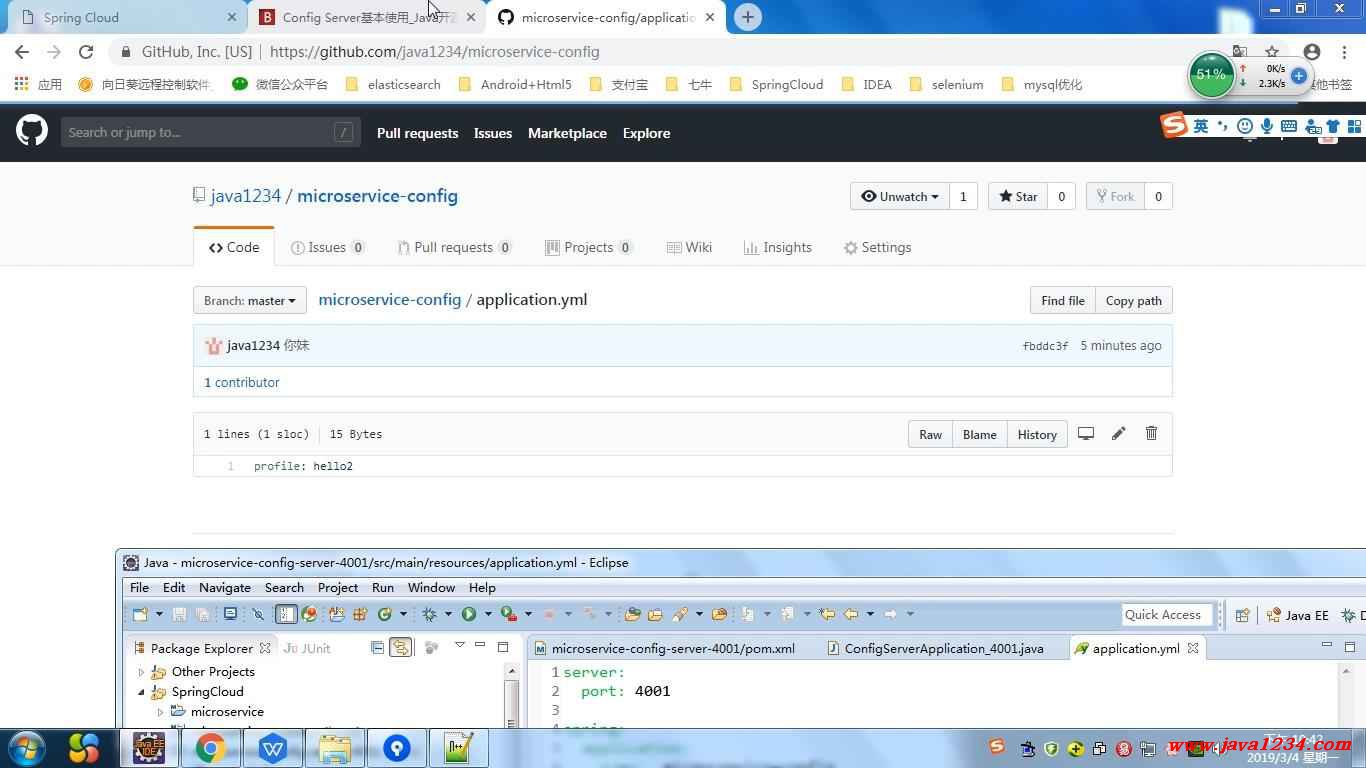Switch to GitHub Insights tab
The width and height of the screenshot is (1366, 768).
tap(778, 247)
